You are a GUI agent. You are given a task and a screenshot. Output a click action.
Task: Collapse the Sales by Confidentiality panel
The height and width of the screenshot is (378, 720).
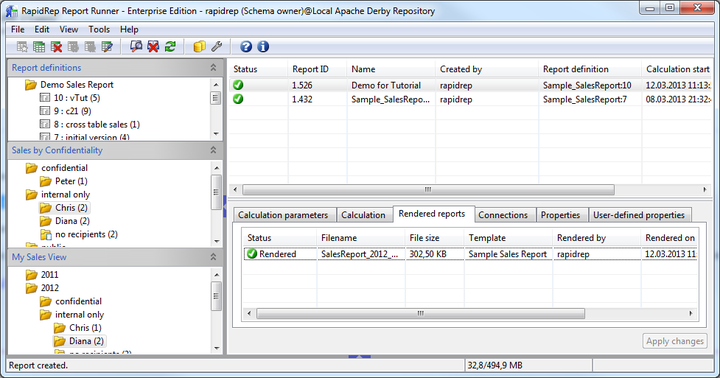pyautogui.click(x=213, y=150)
